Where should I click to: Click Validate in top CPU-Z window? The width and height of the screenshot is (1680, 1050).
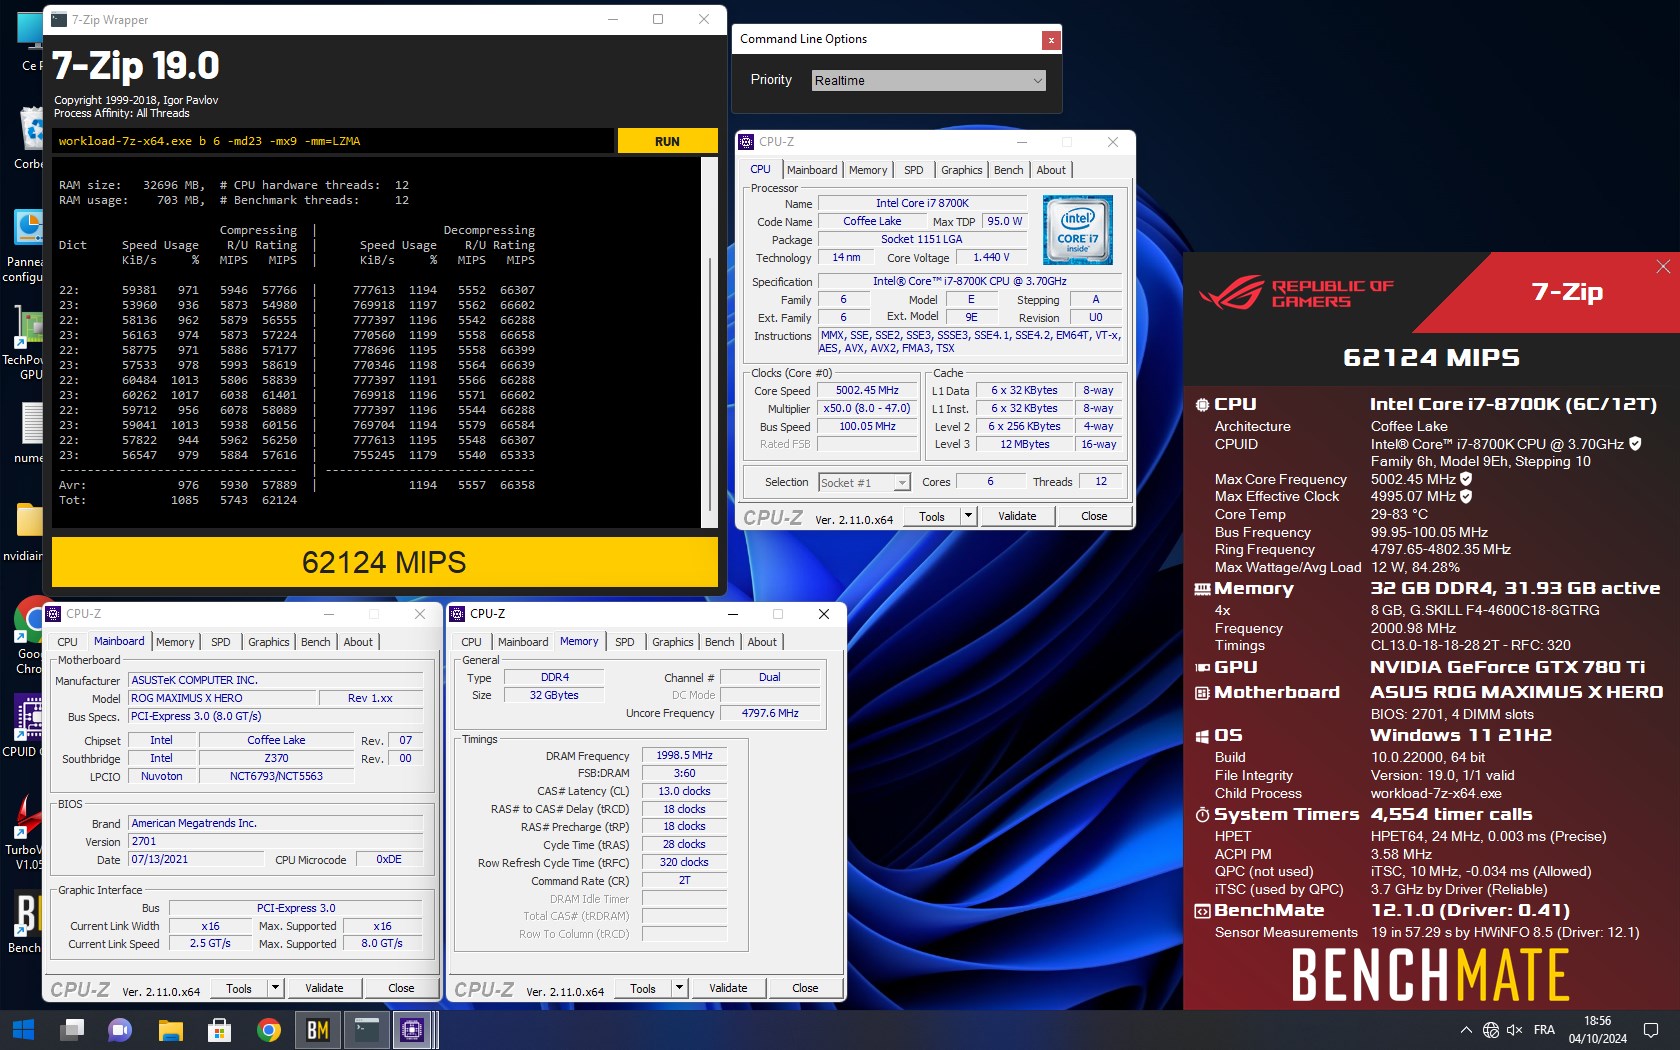[x=1017, y=516]
